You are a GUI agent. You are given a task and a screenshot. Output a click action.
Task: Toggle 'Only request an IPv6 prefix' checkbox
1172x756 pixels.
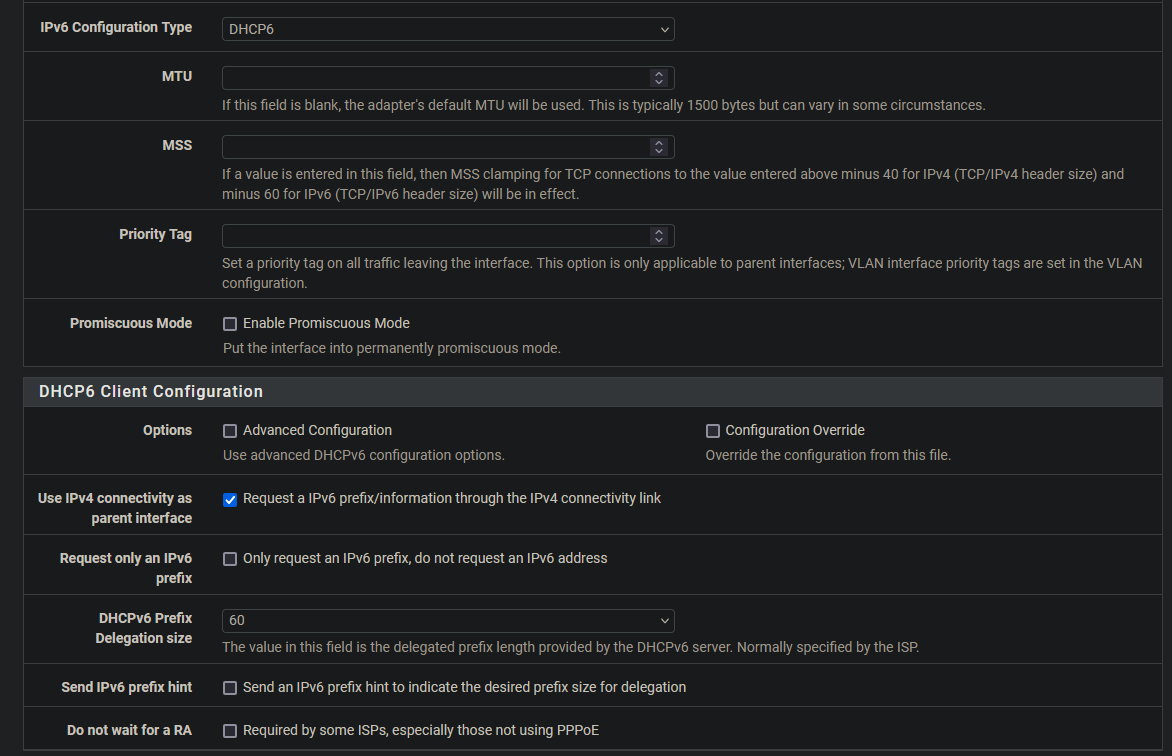coord(230,559)
